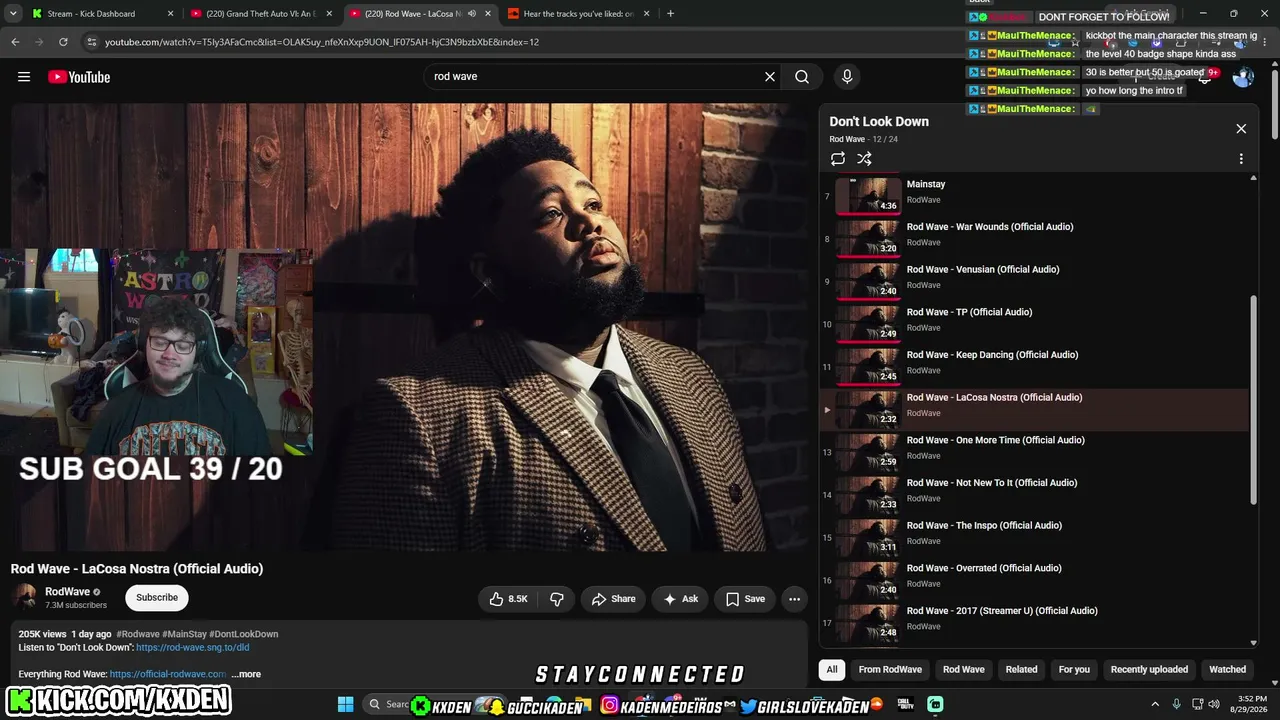Select the 'Watched' filter chip
1280x720 pixels.
click(x=1227, y=669)
